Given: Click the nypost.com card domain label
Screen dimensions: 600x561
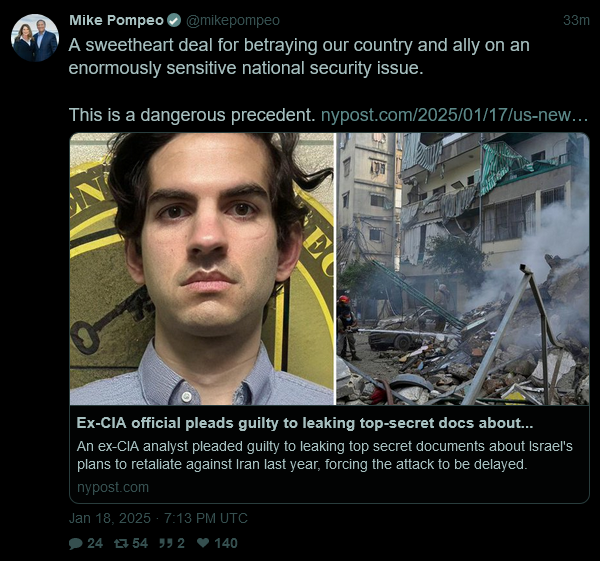Looking at the screenshot, I should [x=113, y=488].
